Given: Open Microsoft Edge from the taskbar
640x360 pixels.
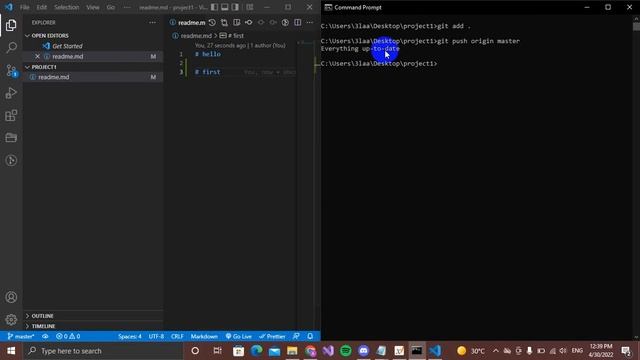Looking at the screenshot, I should [256, 351].
